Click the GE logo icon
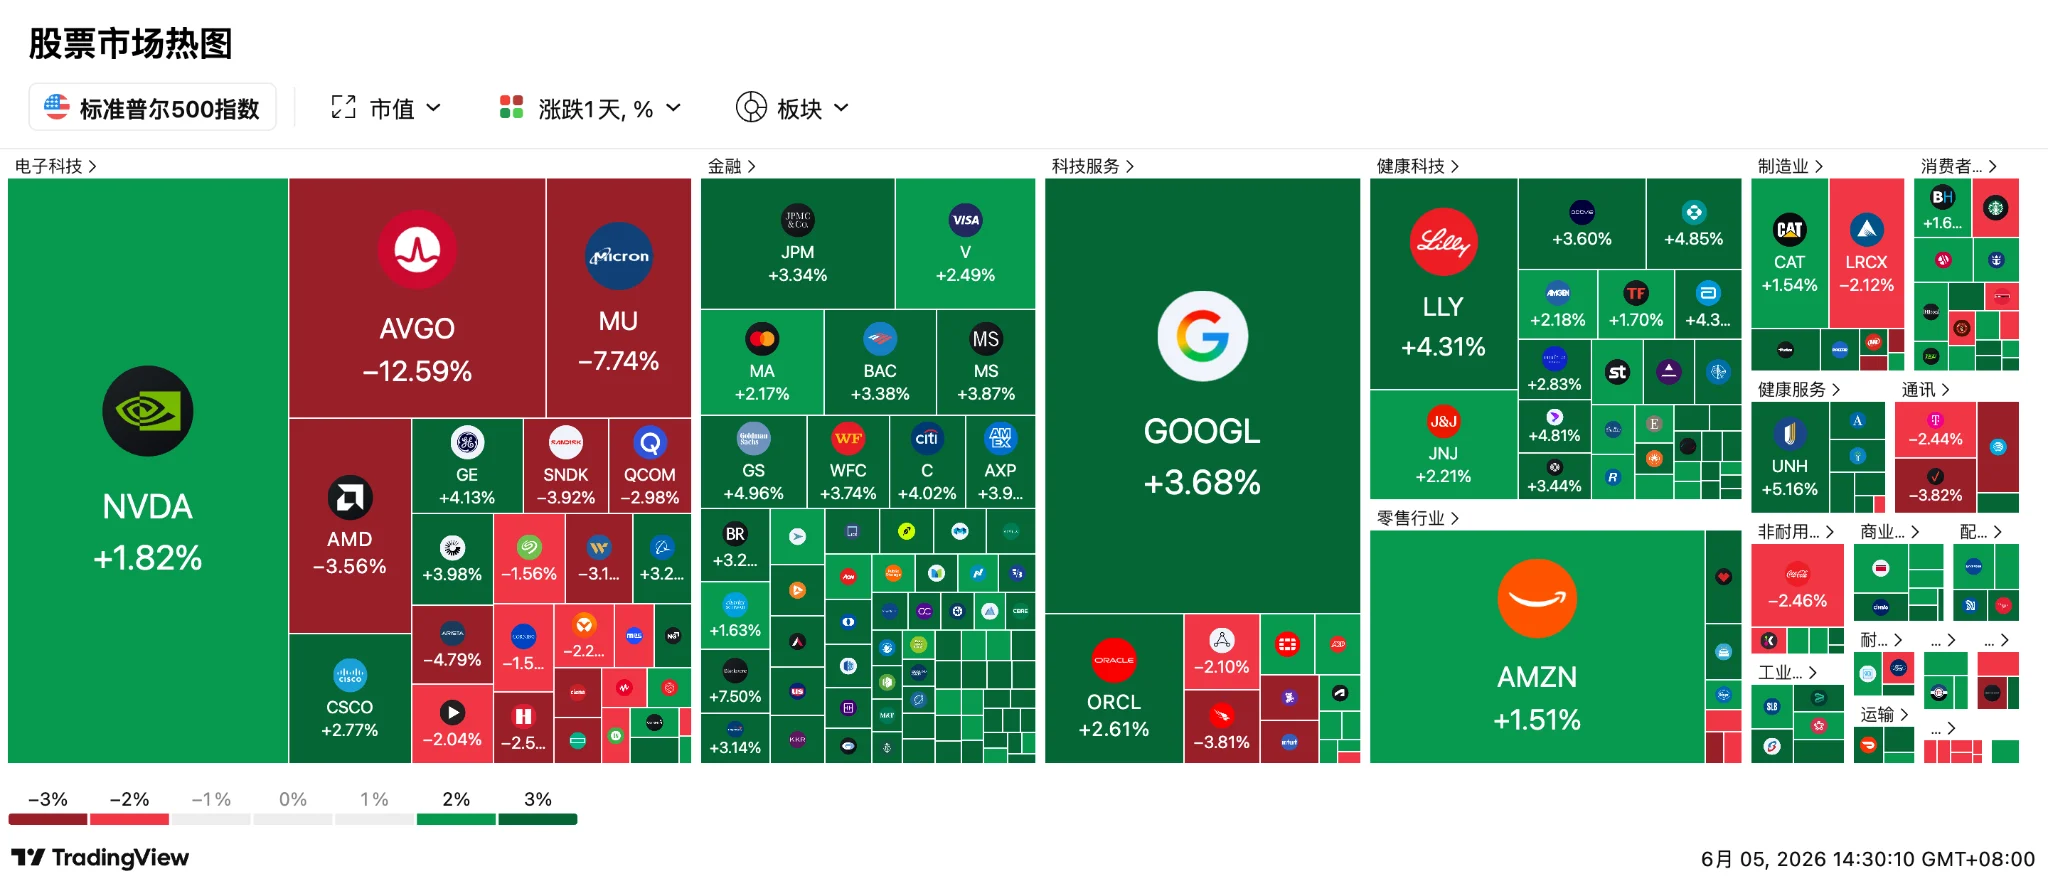Viewport: 2048px width, 887px height. pyautogui.click(x=467, y=442)
